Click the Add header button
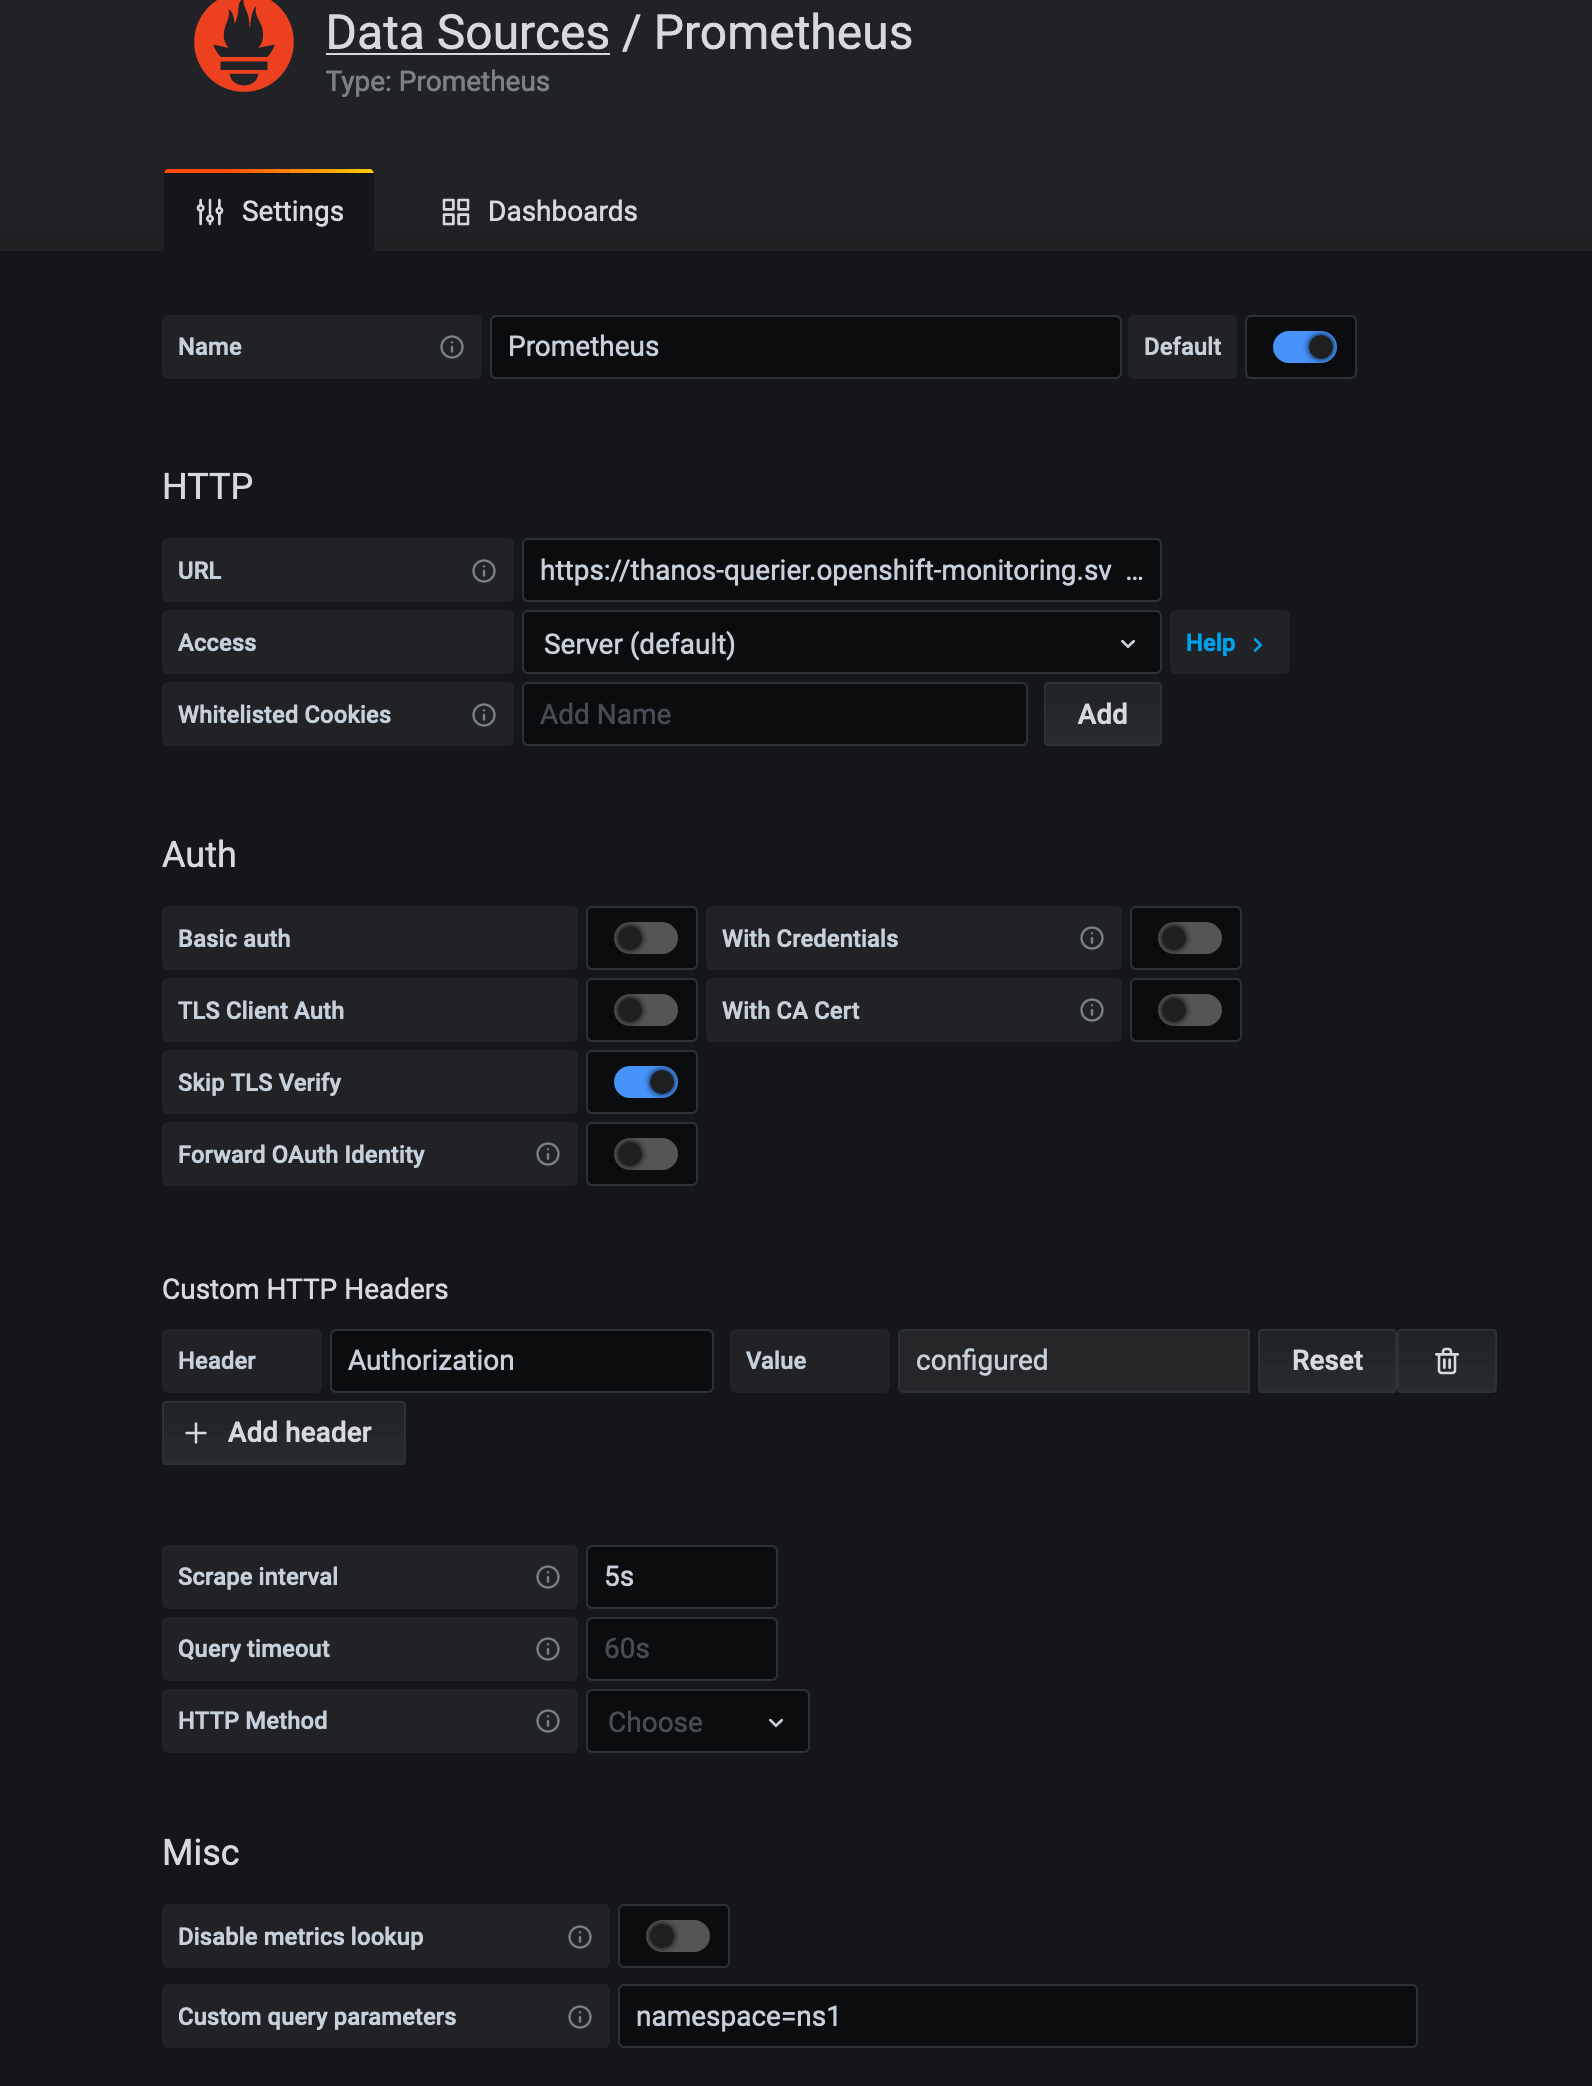Screen dimensions: 1592x2086 coord(284,1433)
